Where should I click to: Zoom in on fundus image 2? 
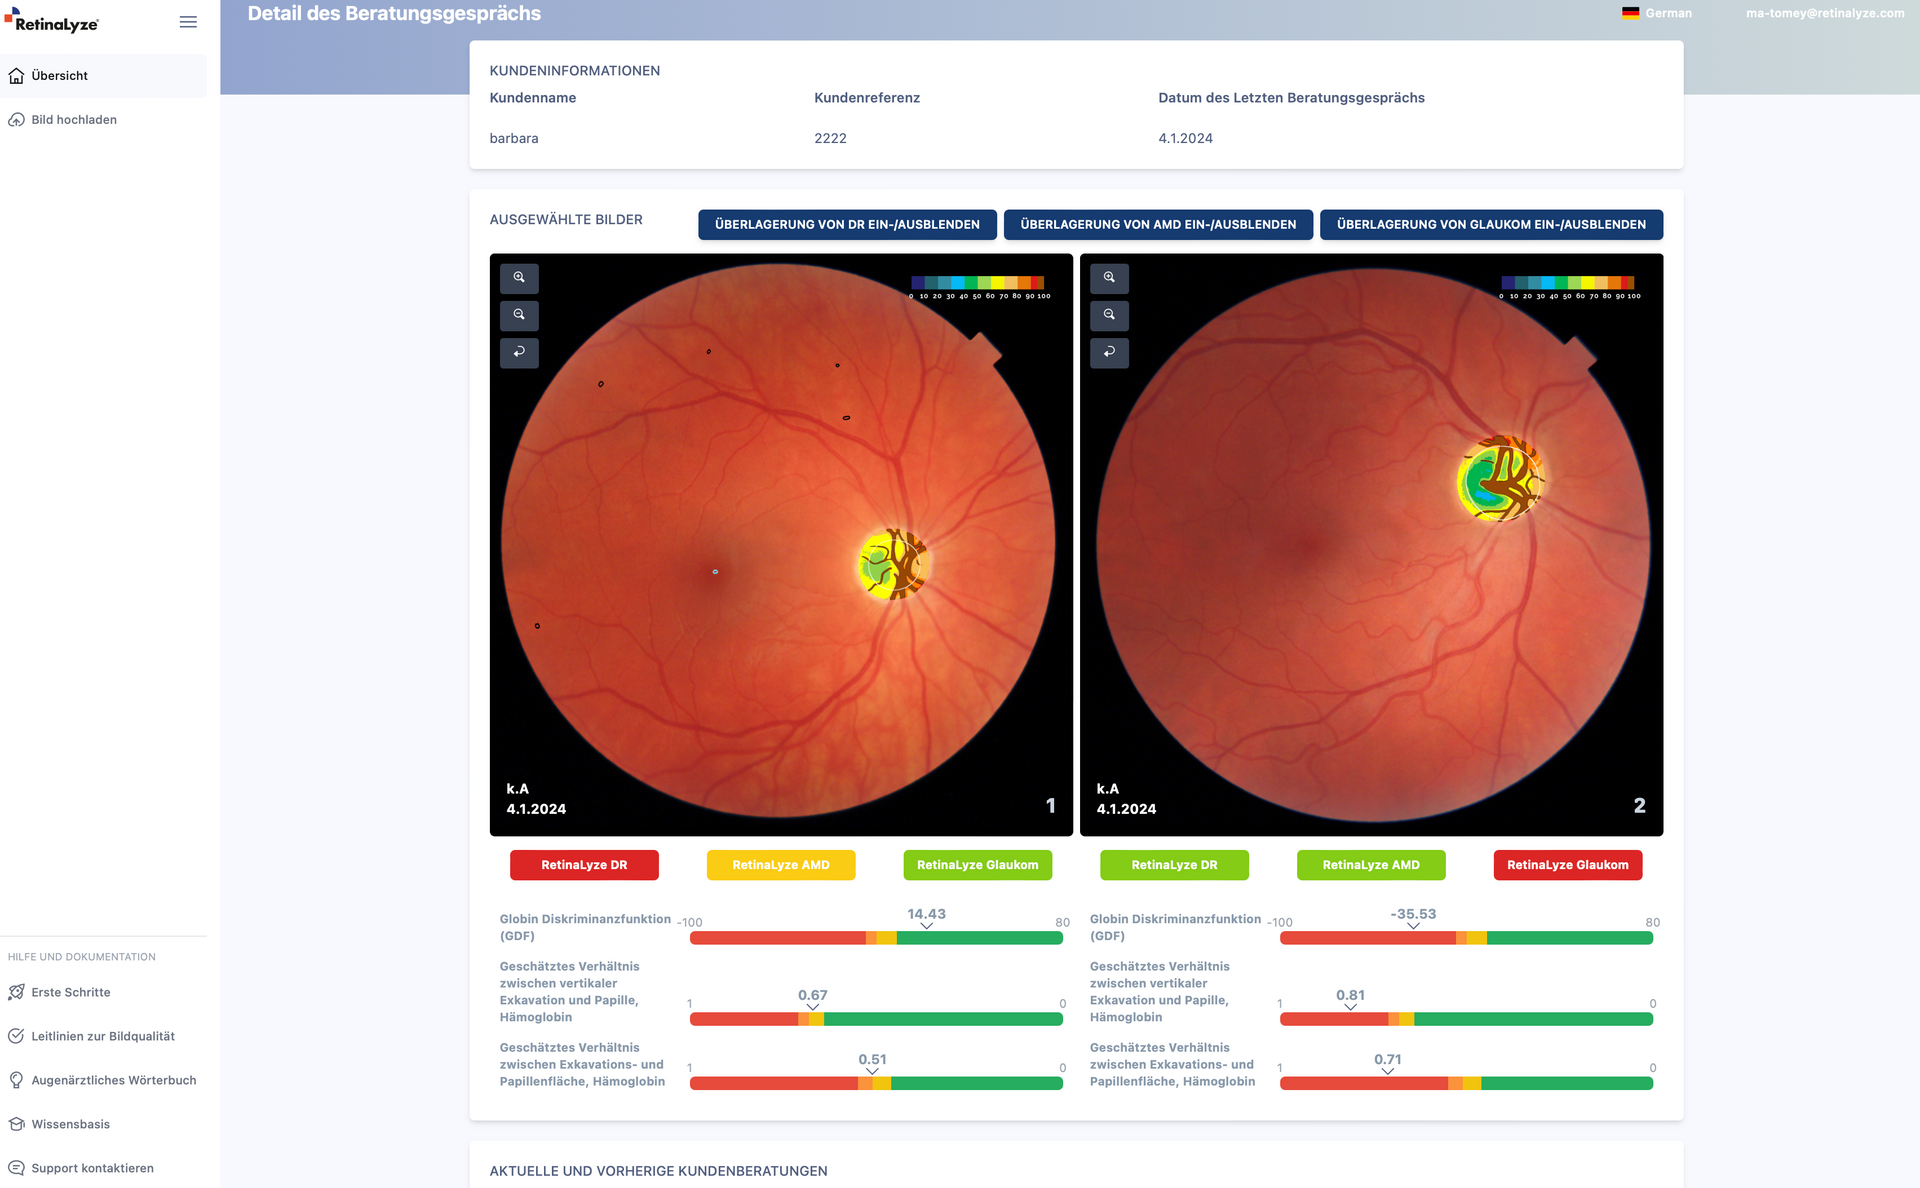click(1109, 278)
